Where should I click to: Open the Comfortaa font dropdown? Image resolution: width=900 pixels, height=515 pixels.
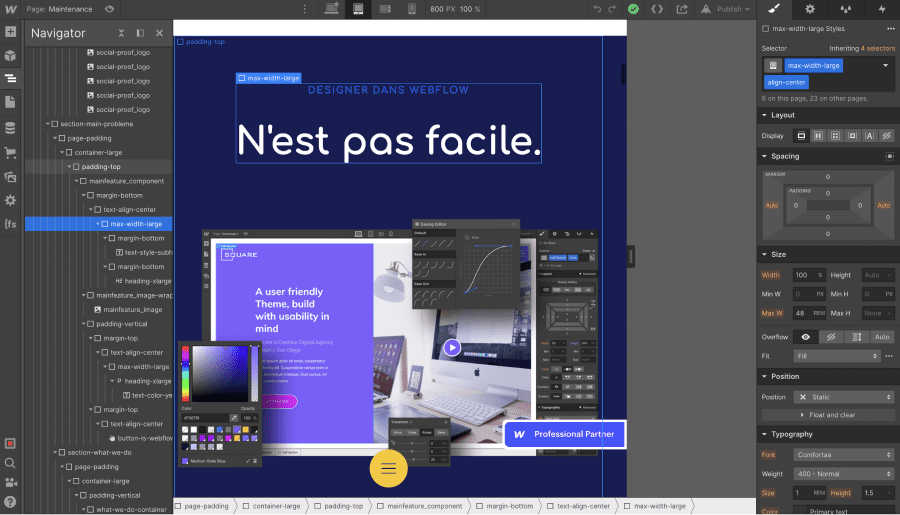[844, 455]
